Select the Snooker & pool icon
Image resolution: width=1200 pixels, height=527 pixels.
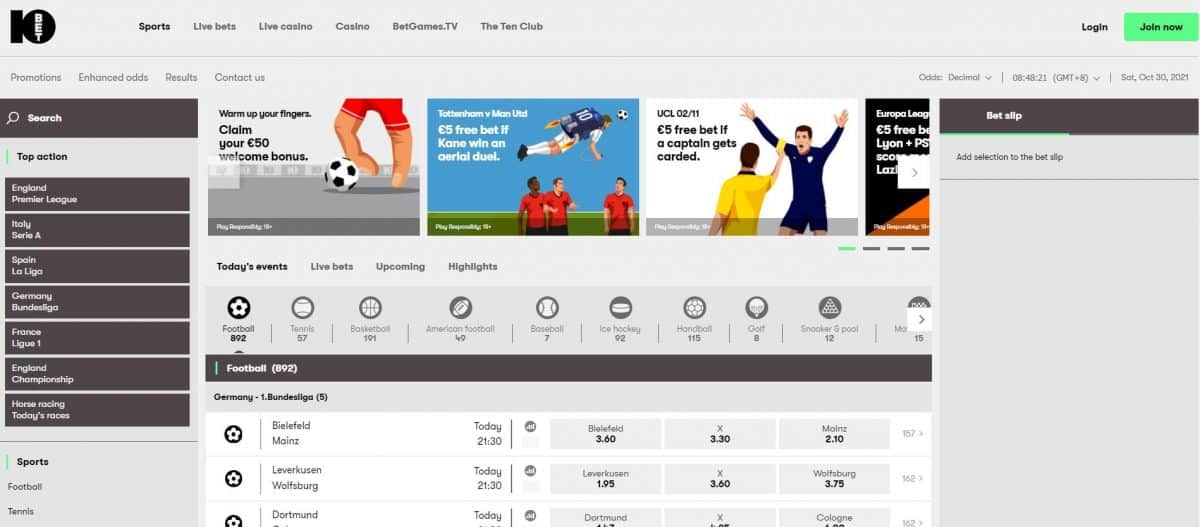coord(830,308)
